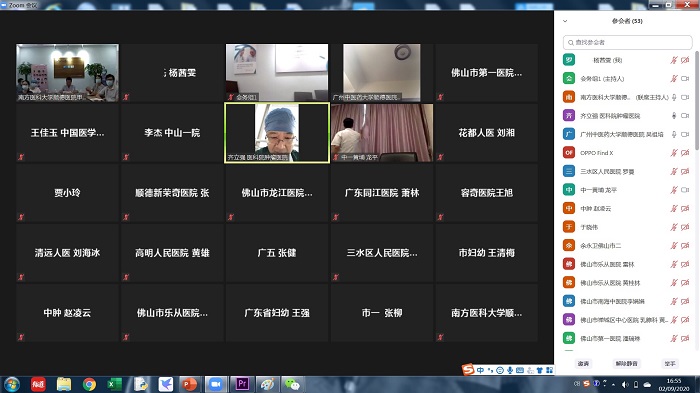Select the 南方医科大学 conference room video tile

[67, 72]
